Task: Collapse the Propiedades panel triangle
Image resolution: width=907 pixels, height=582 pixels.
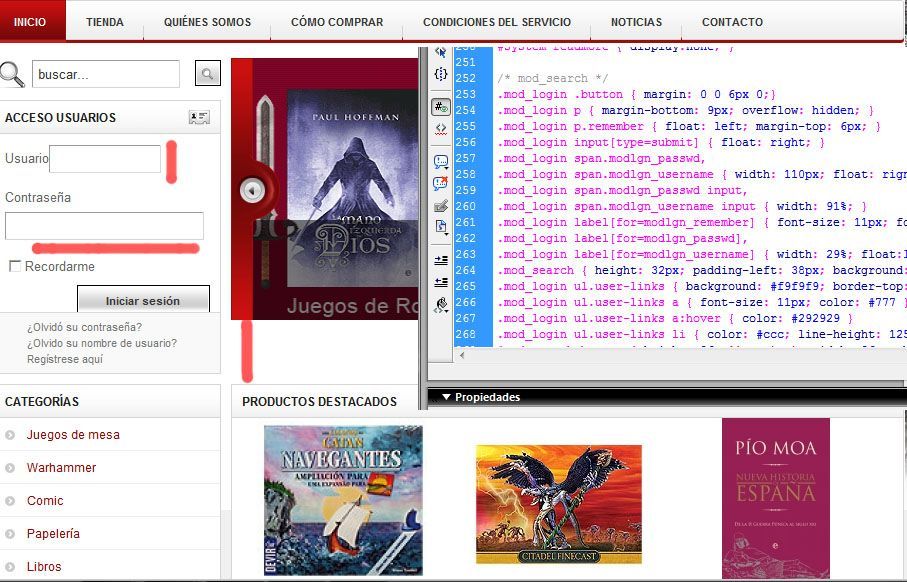Action: [x=446, y=397]
